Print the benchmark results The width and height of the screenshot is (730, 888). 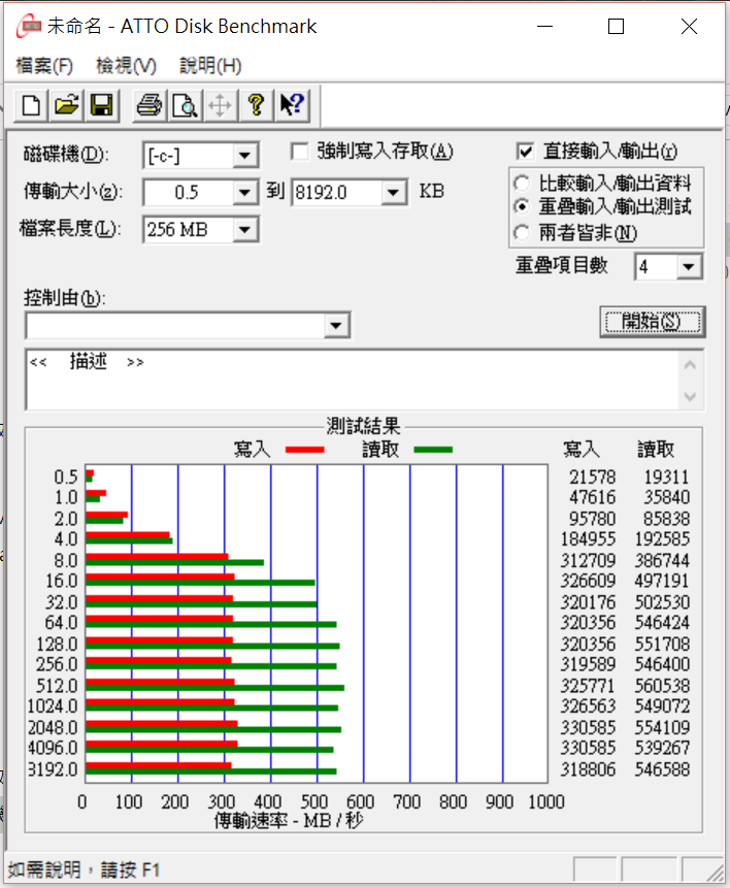coord(150,106)
